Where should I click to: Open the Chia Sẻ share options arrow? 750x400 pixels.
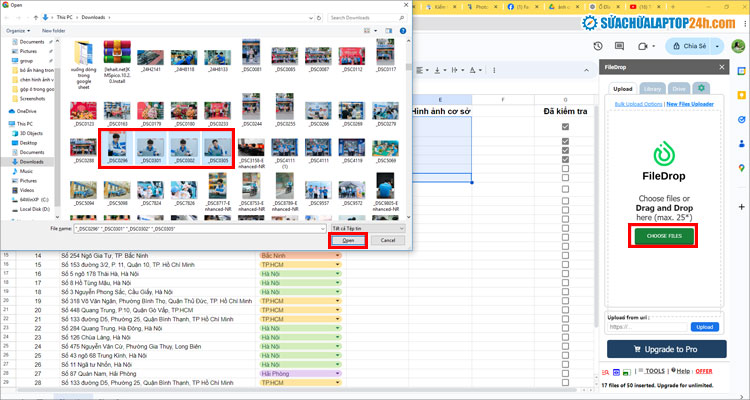coord(717,46)
